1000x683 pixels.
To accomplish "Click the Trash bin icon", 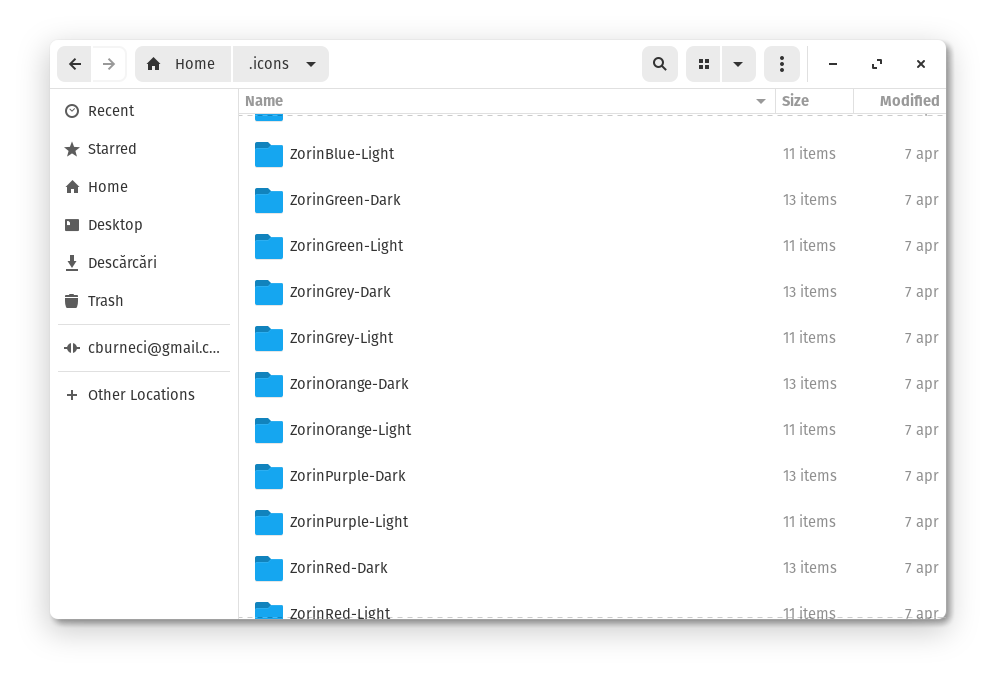I will pyautogui.click(x=72, y=300).
